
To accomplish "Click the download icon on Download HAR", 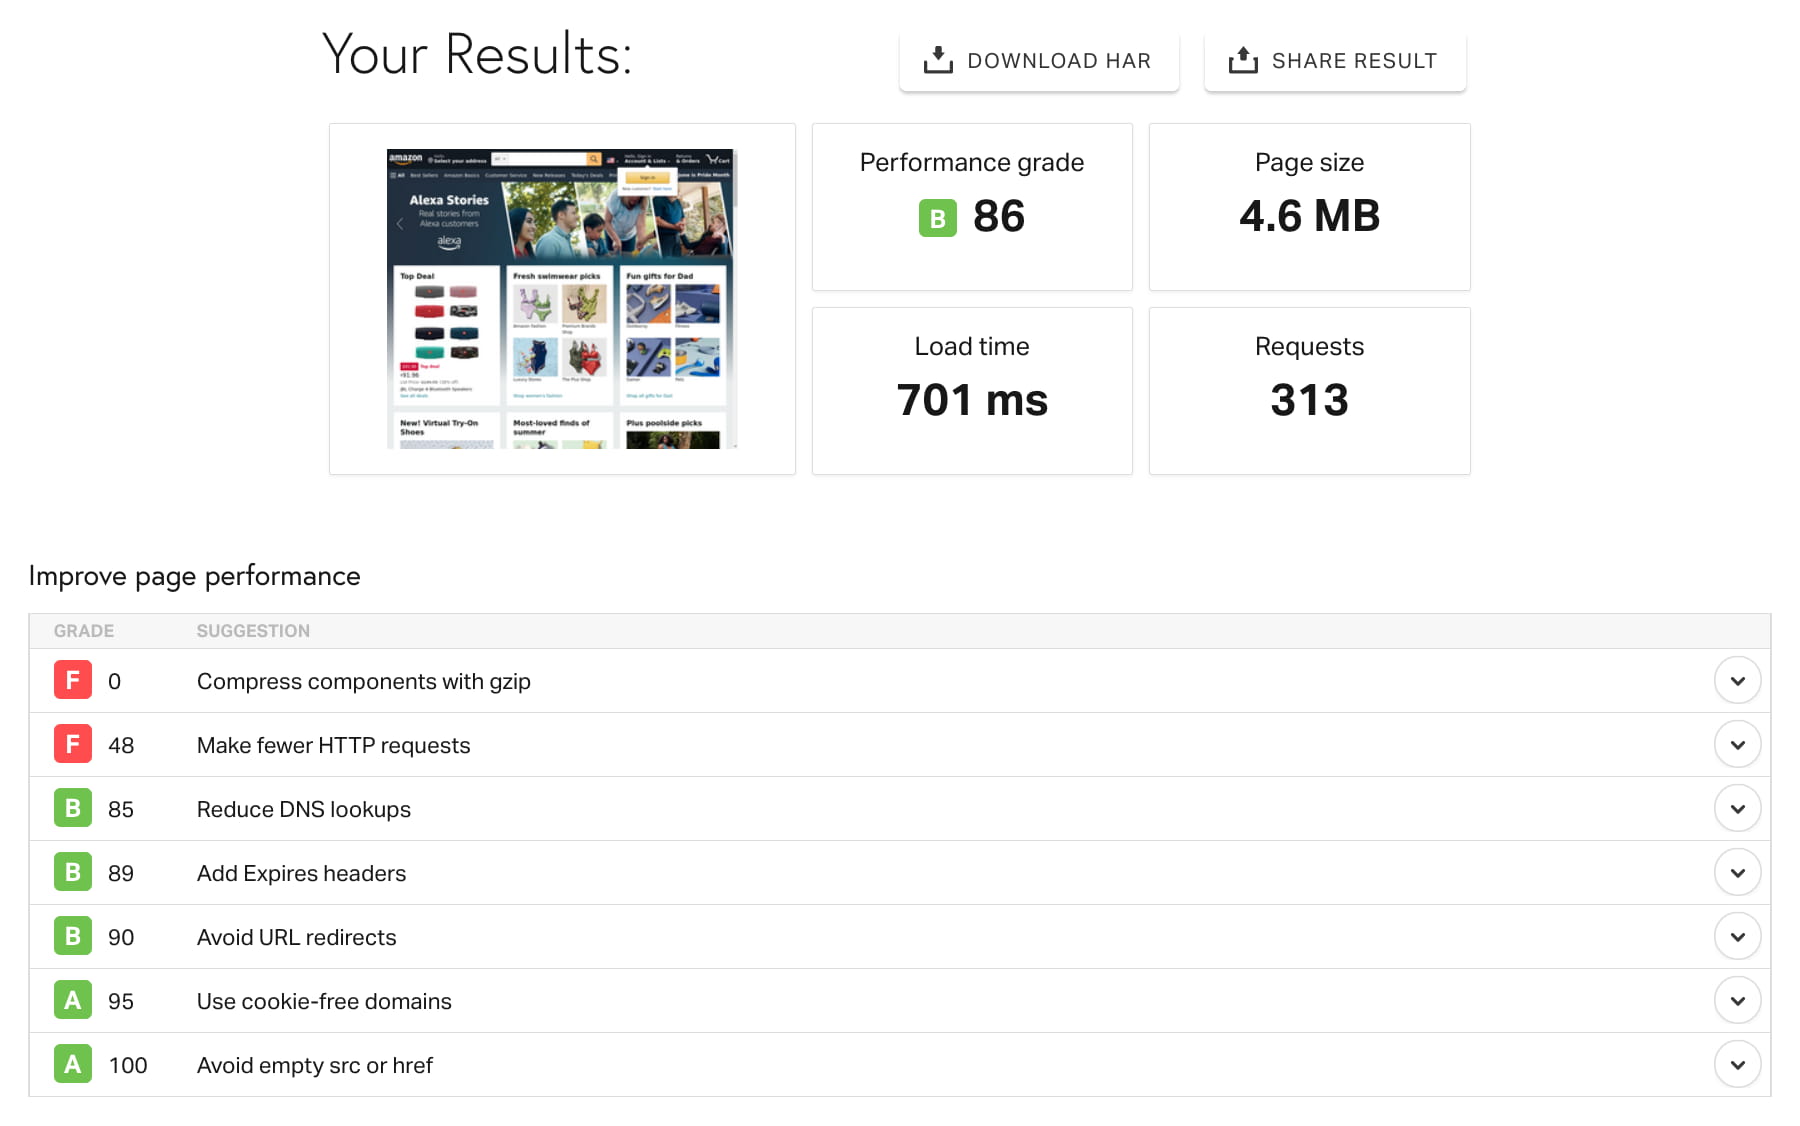I will pyautogui.click(x=938, y=60).
